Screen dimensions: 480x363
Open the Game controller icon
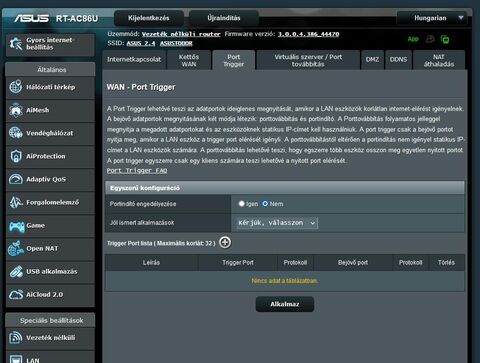[x=16, y=226]
